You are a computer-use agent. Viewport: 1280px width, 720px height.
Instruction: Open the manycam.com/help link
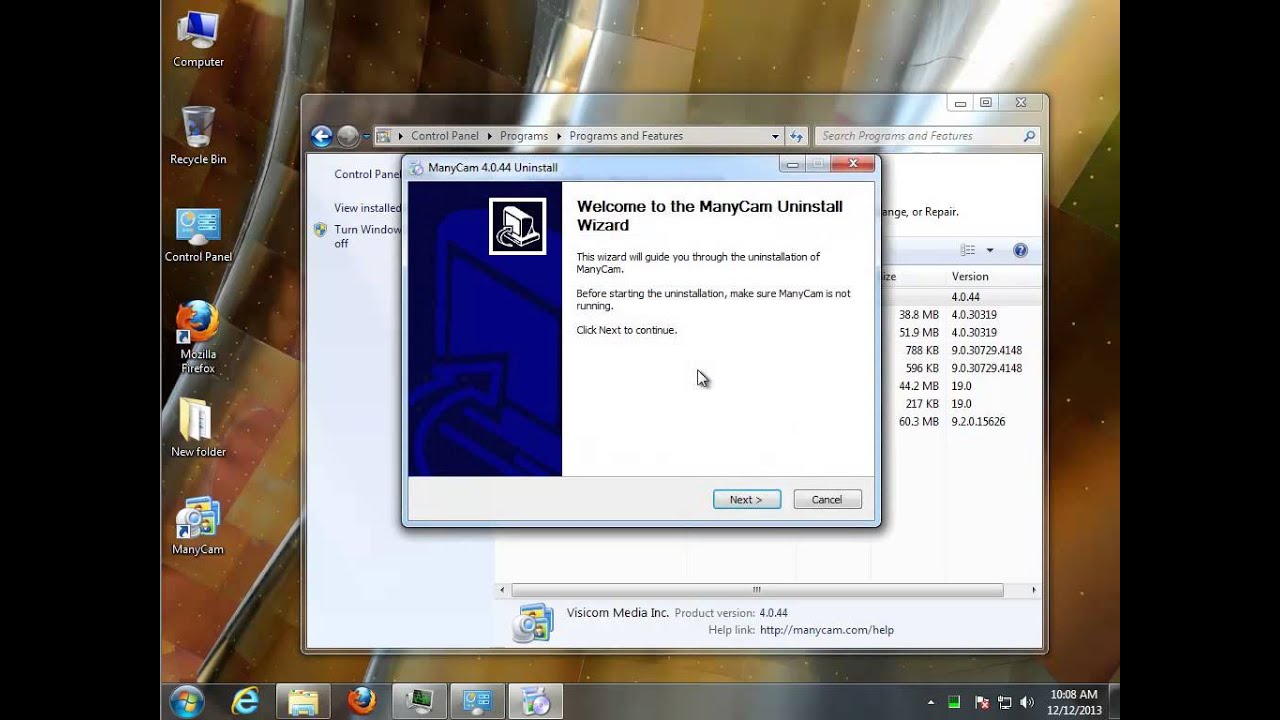click(x=827, y=630)
